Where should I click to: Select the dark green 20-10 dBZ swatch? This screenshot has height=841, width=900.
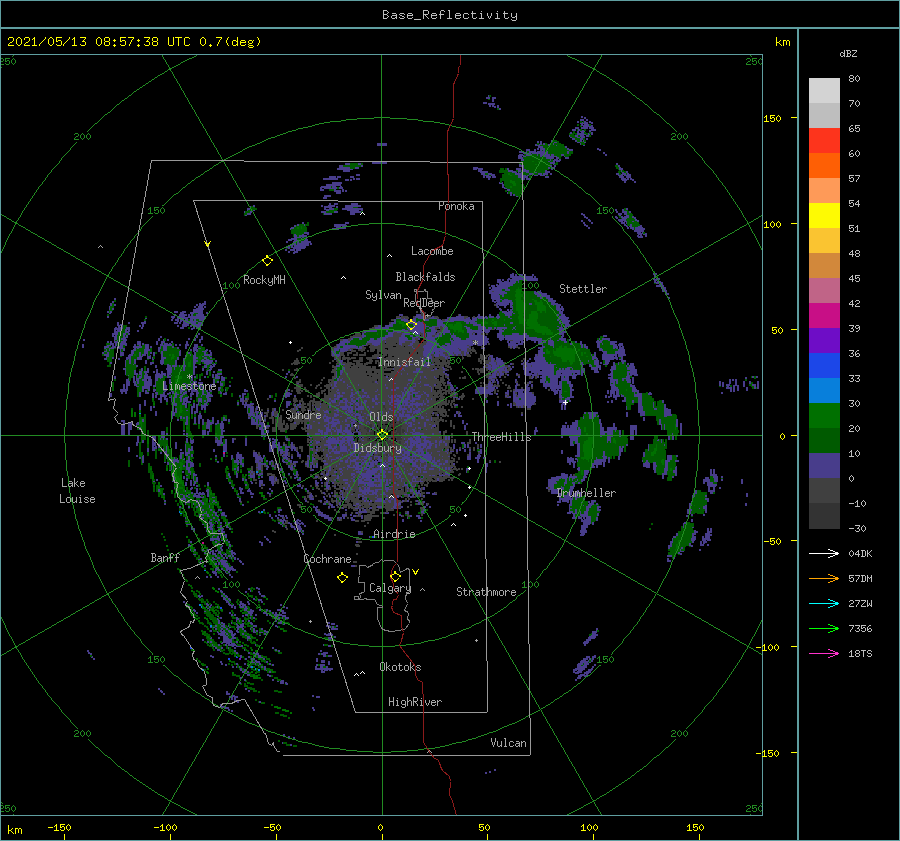tap(824, 441)
